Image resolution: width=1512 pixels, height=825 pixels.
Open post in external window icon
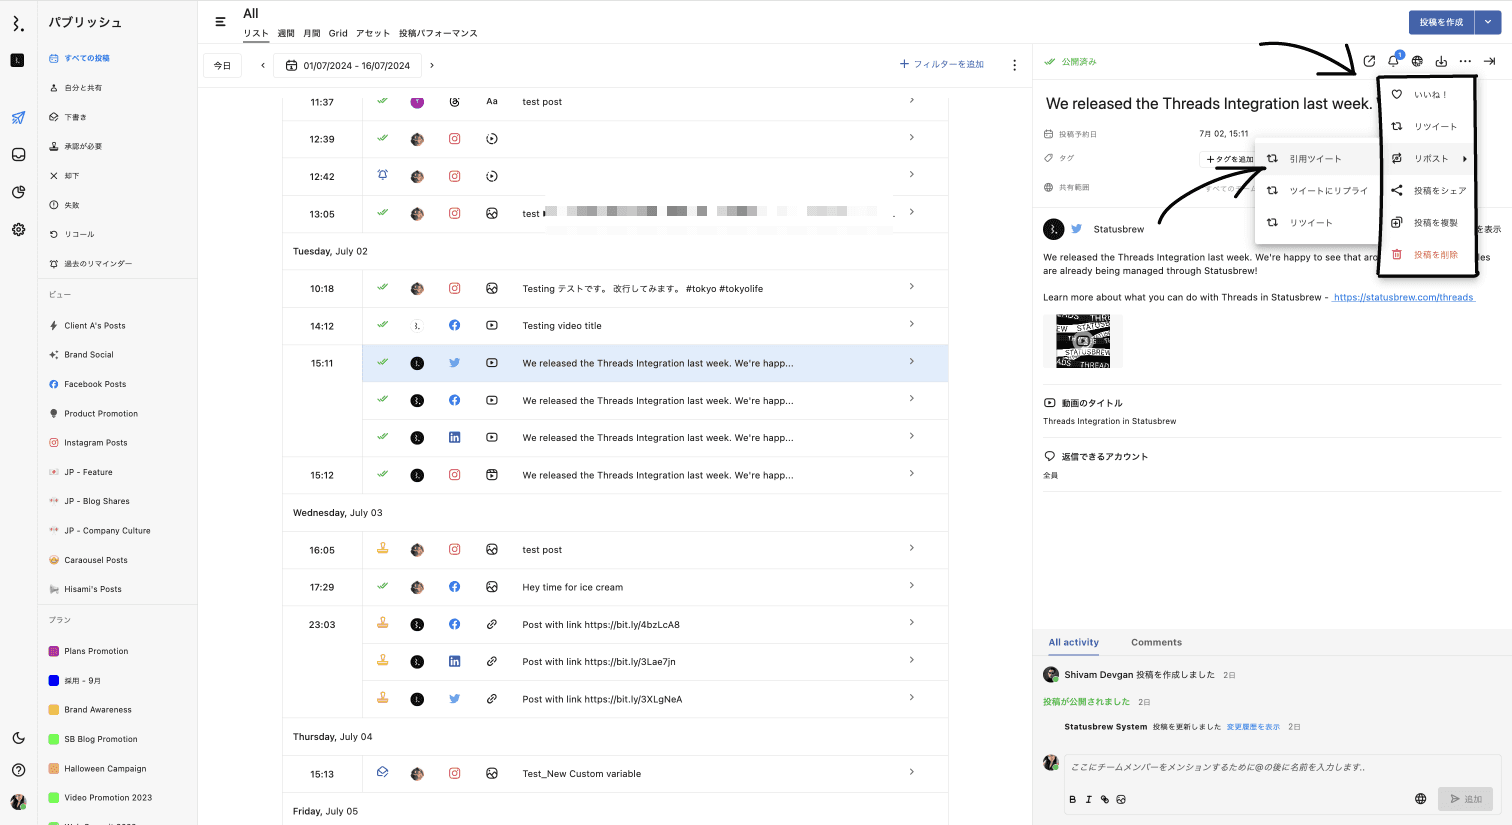click(1369, 62)
